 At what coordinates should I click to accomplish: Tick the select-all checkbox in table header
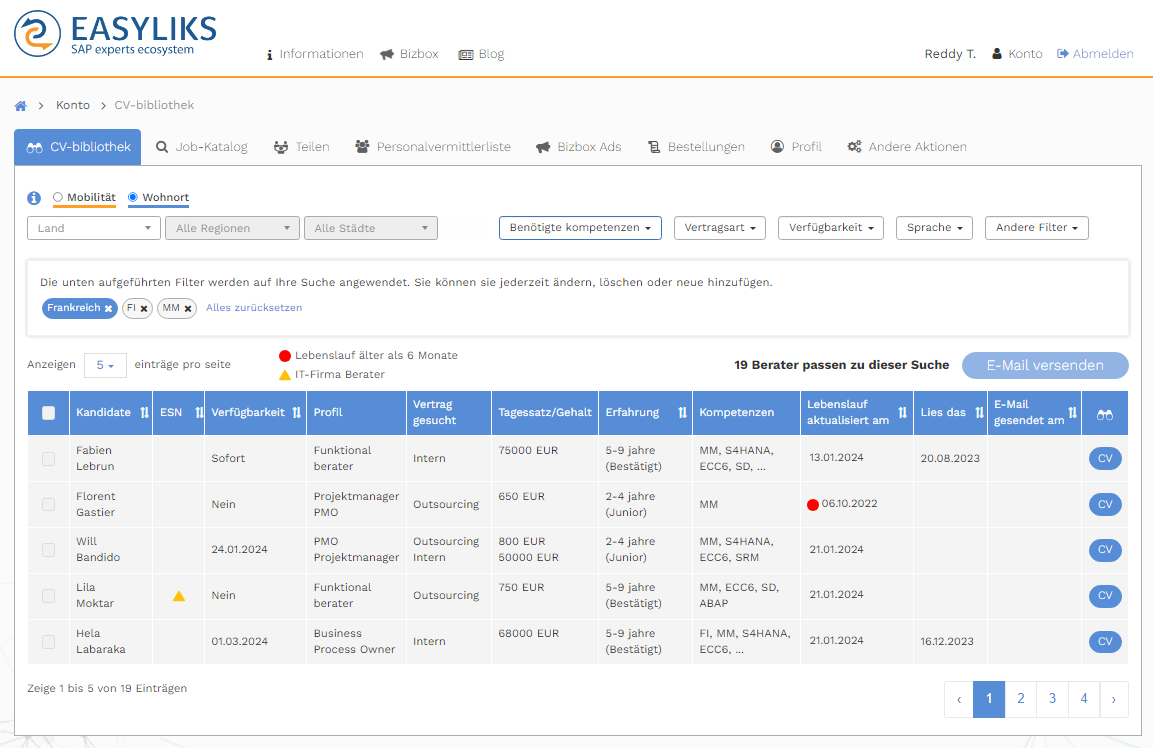coord(49,413)
